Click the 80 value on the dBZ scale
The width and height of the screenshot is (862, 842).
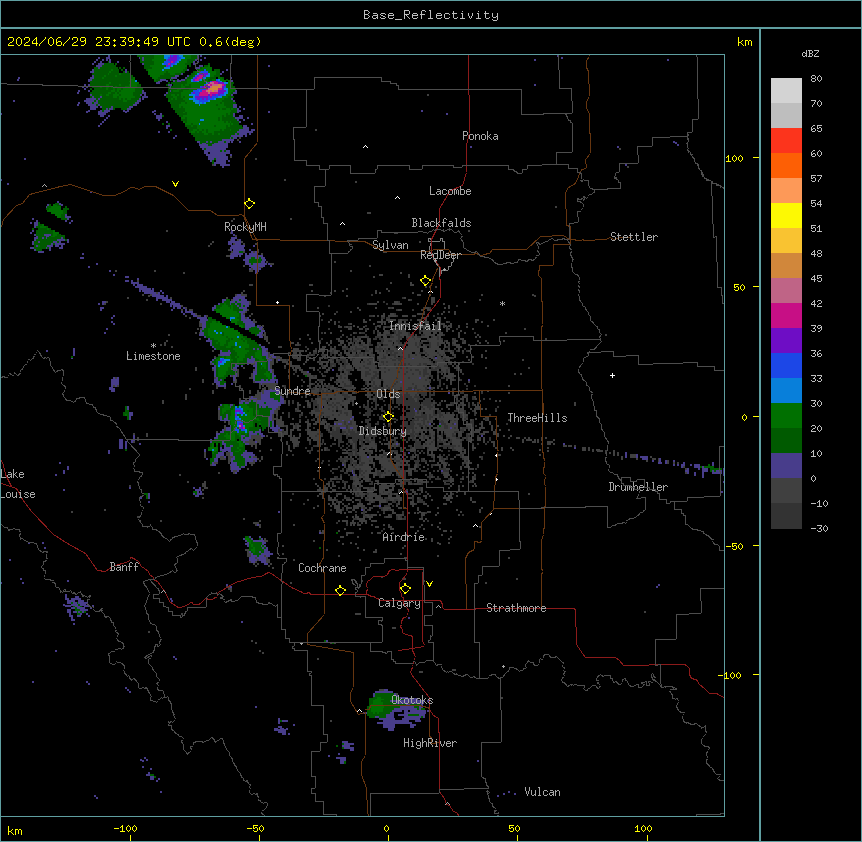[816, 79]
